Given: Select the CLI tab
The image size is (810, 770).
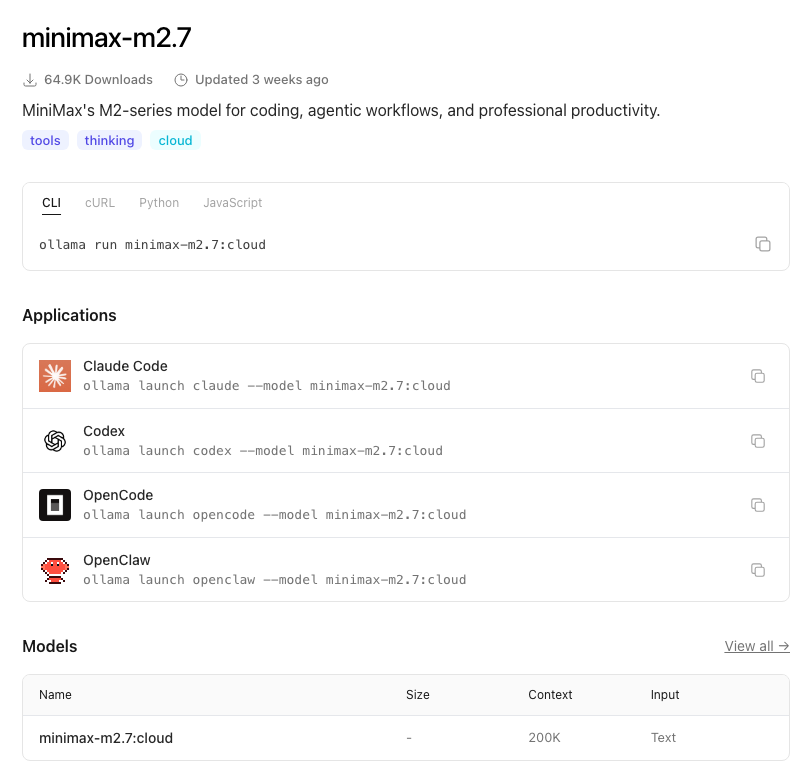Looking at the screenshot, I should click(x=51, y=203).
